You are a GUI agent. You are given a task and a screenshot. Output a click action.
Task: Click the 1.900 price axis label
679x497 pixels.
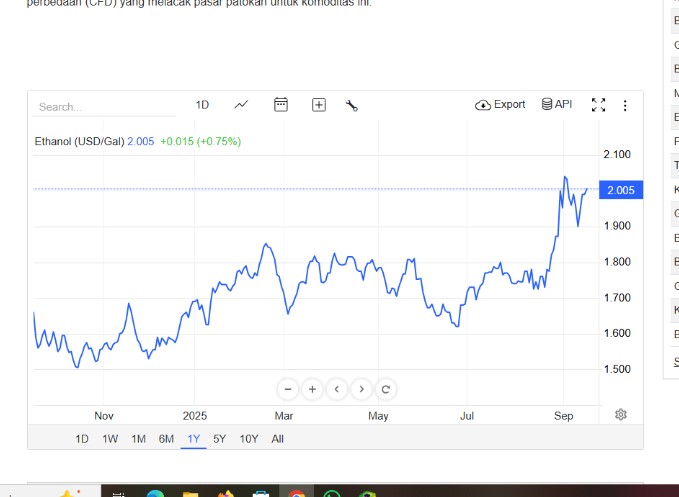pos(617,226)
